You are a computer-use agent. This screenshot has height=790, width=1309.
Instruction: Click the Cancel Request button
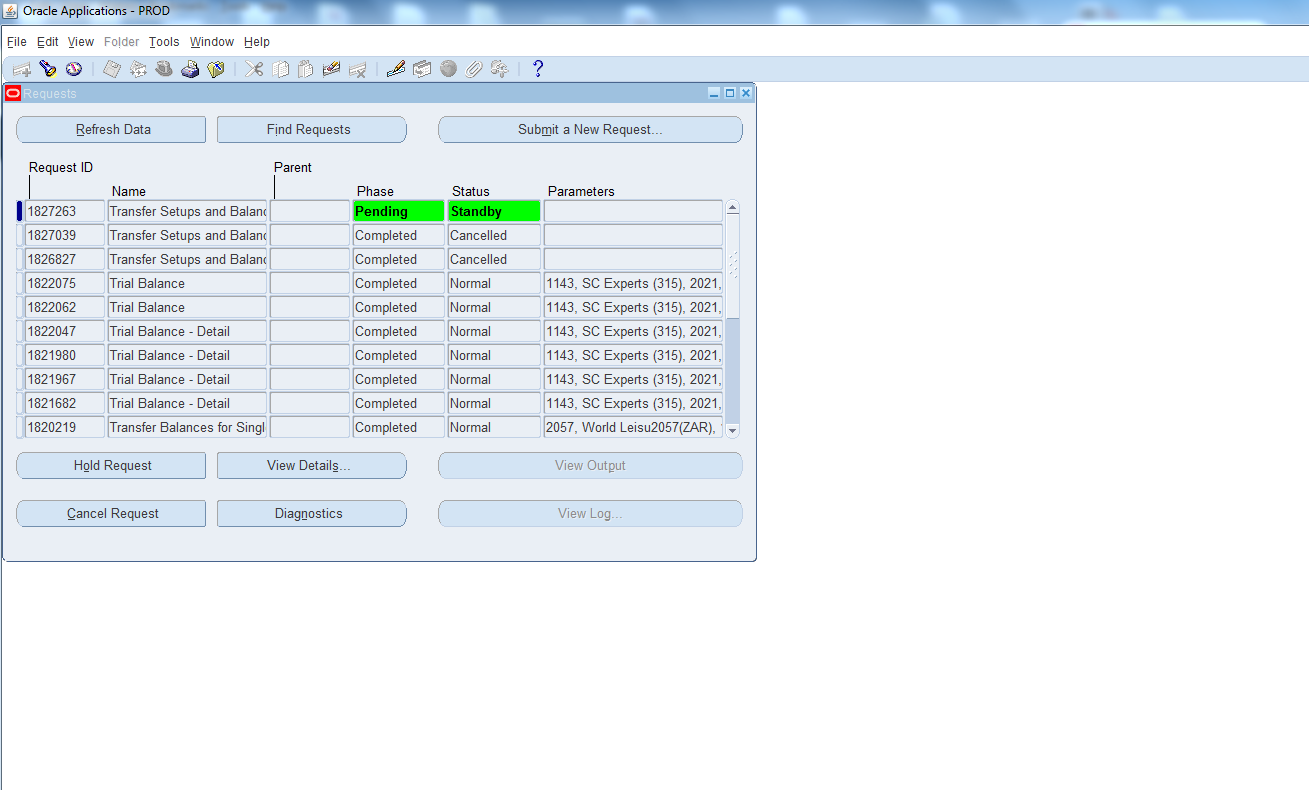(x=111, y=514)
